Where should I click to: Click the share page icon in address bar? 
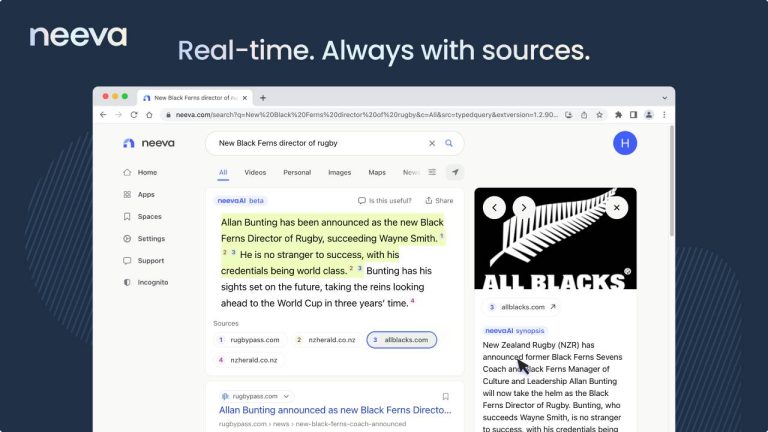[584, 115]
